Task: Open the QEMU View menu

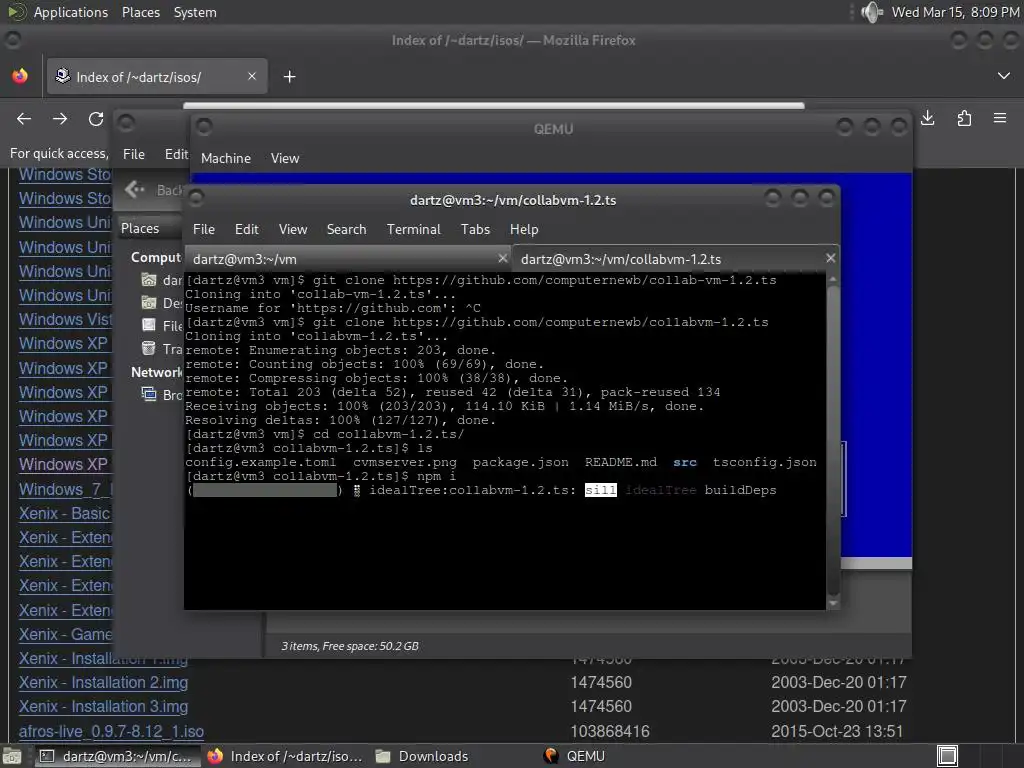Action: [x=285, y=158]
